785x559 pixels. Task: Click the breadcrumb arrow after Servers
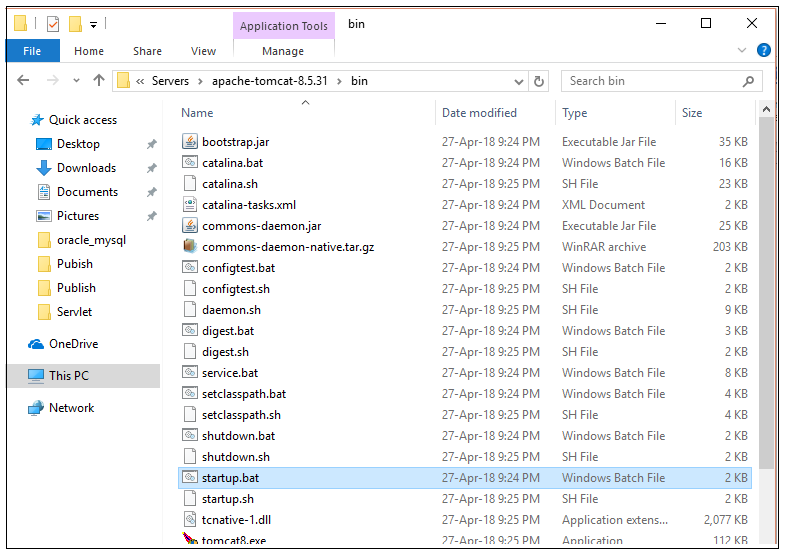(x=200, y=82)
